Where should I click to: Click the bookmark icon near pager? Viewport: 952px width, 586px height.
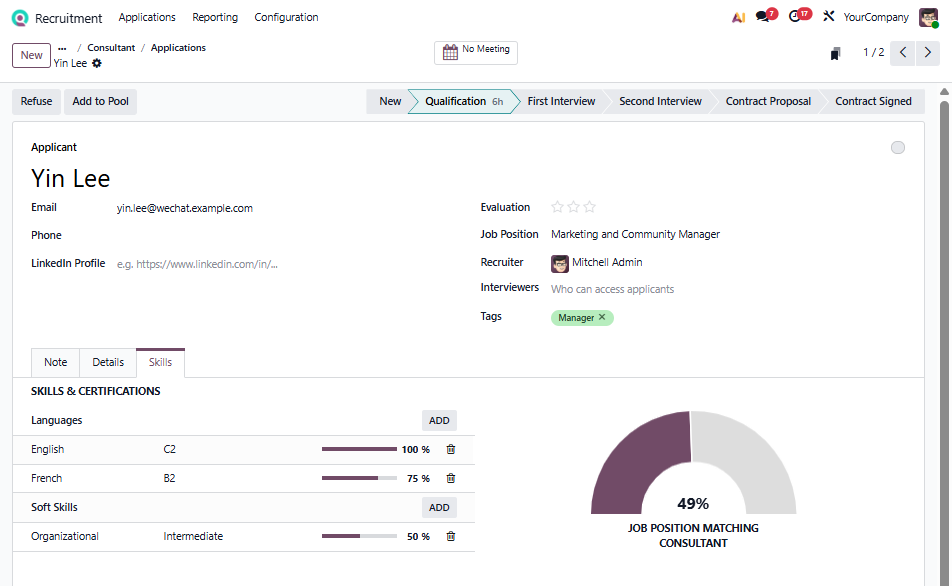click(835, 54)
